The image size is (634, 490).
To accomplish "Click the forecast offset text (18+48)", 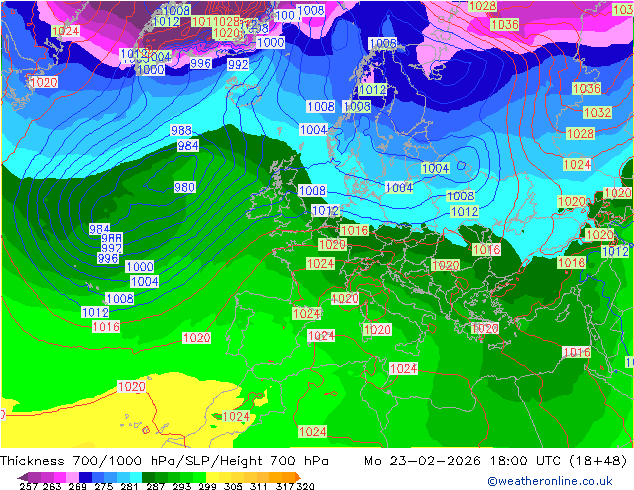I will [x=598, y=461].
